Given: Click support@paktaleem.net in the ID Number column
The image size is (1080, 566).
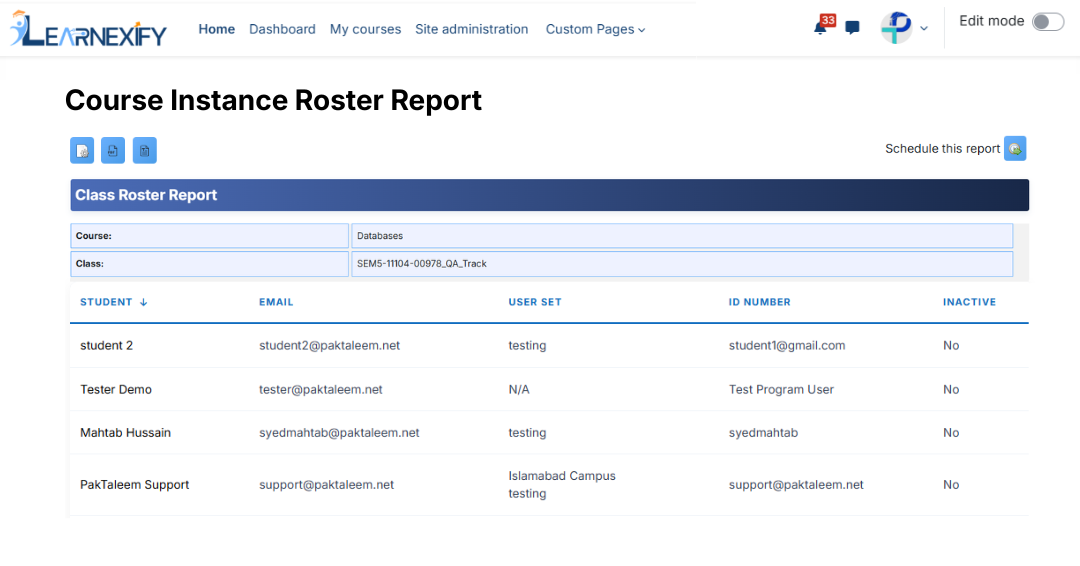Looking at the screenshot, I should tap(796, 485).
